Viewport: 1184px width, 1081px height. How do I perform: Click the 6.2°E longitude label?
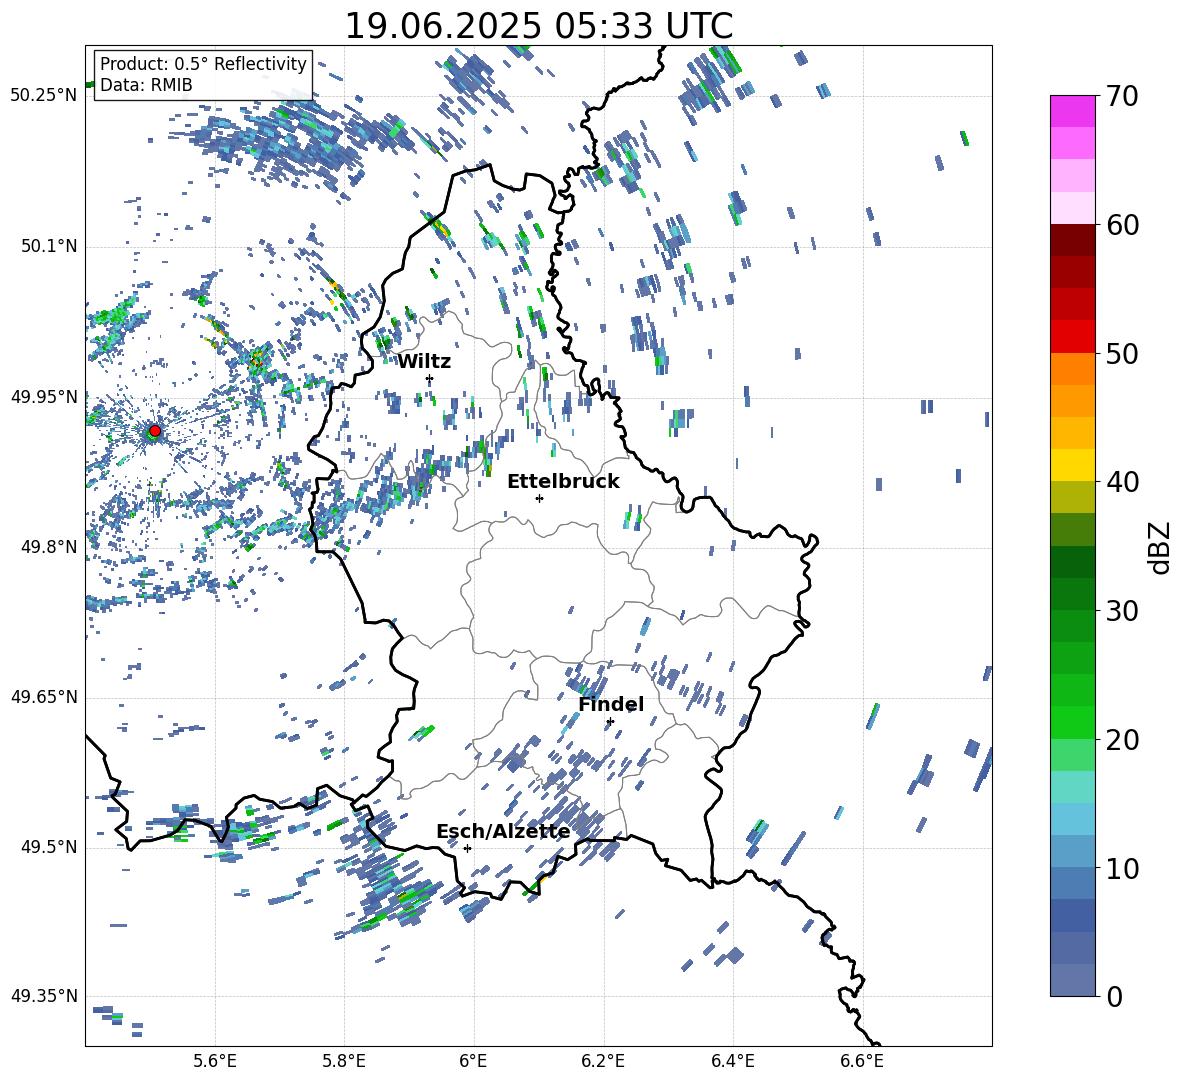coord(603,1061)
